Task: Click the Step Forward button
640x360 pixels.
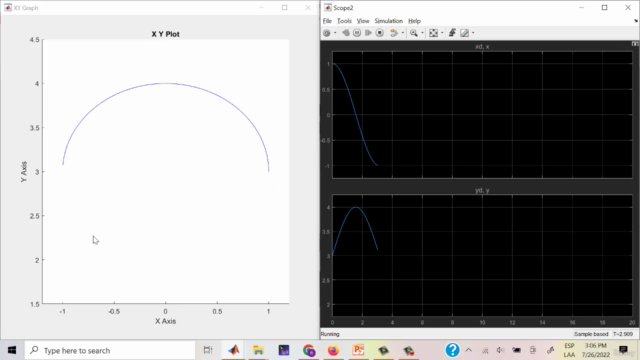Action: point(368,33)
